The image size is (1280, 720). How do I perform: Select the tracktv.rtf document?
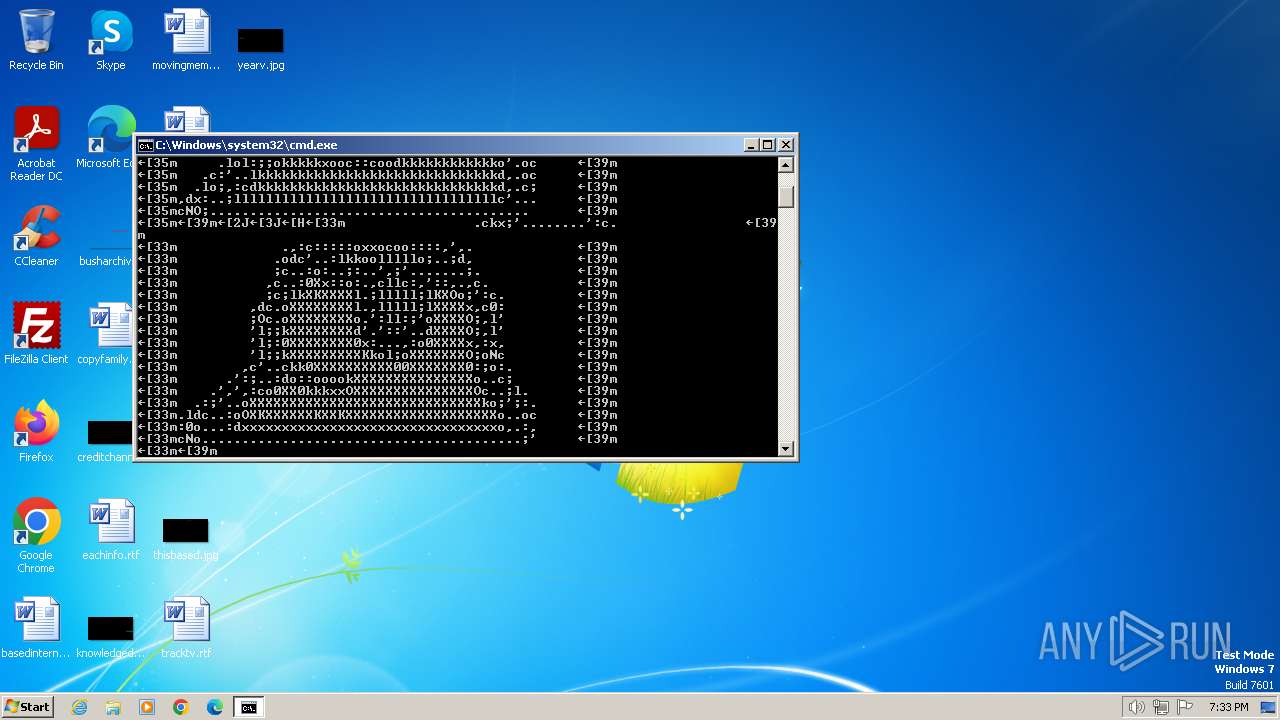tap(186, 628)
